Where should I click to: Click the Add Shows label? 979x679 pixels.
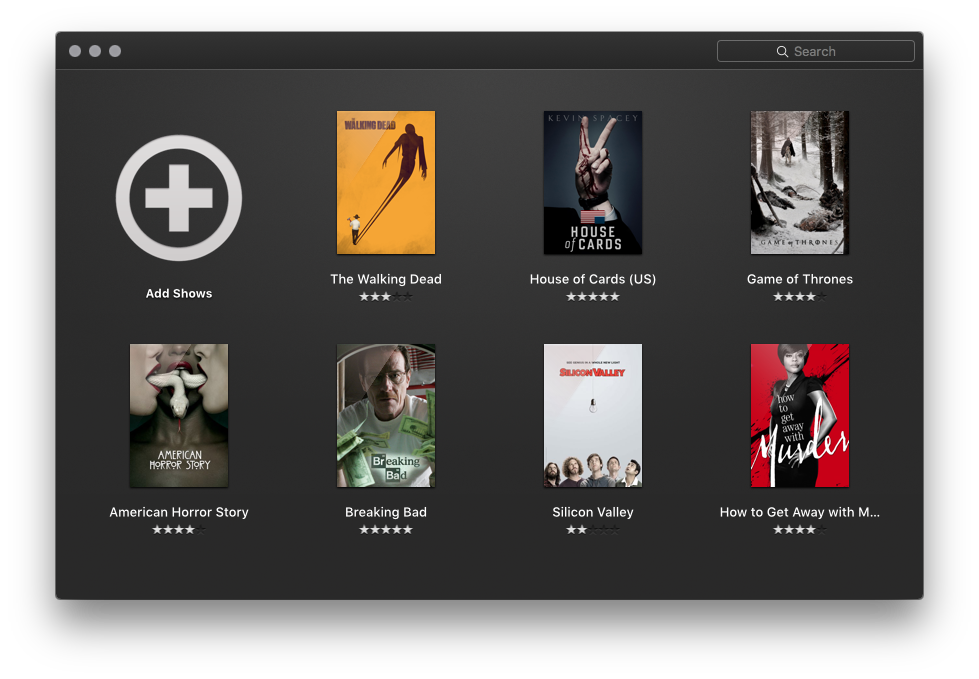pyautogui.click(x=179, y=293)
